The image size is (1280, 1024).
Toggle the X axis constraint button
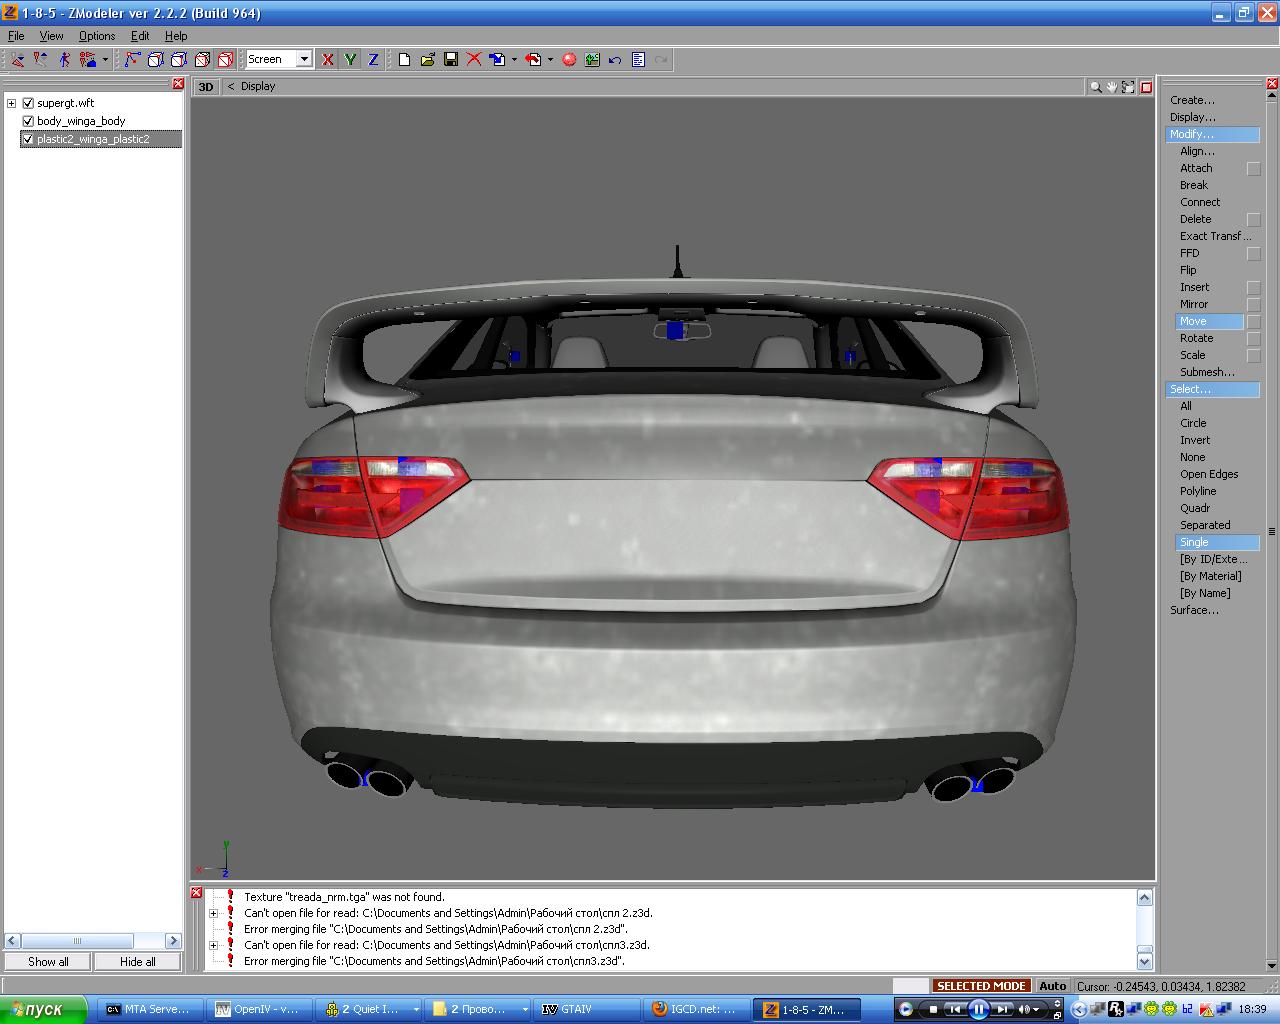[327, 60]
